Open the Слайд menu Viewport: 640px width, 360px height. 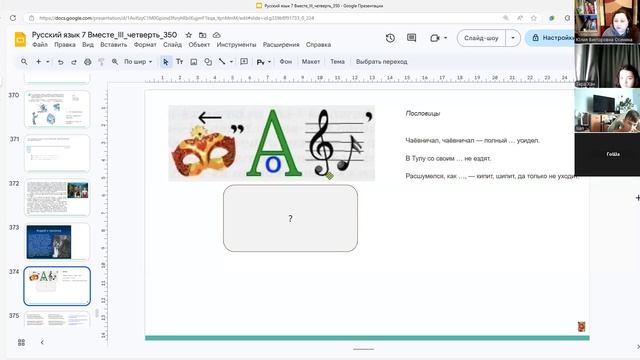click(172, 44)
